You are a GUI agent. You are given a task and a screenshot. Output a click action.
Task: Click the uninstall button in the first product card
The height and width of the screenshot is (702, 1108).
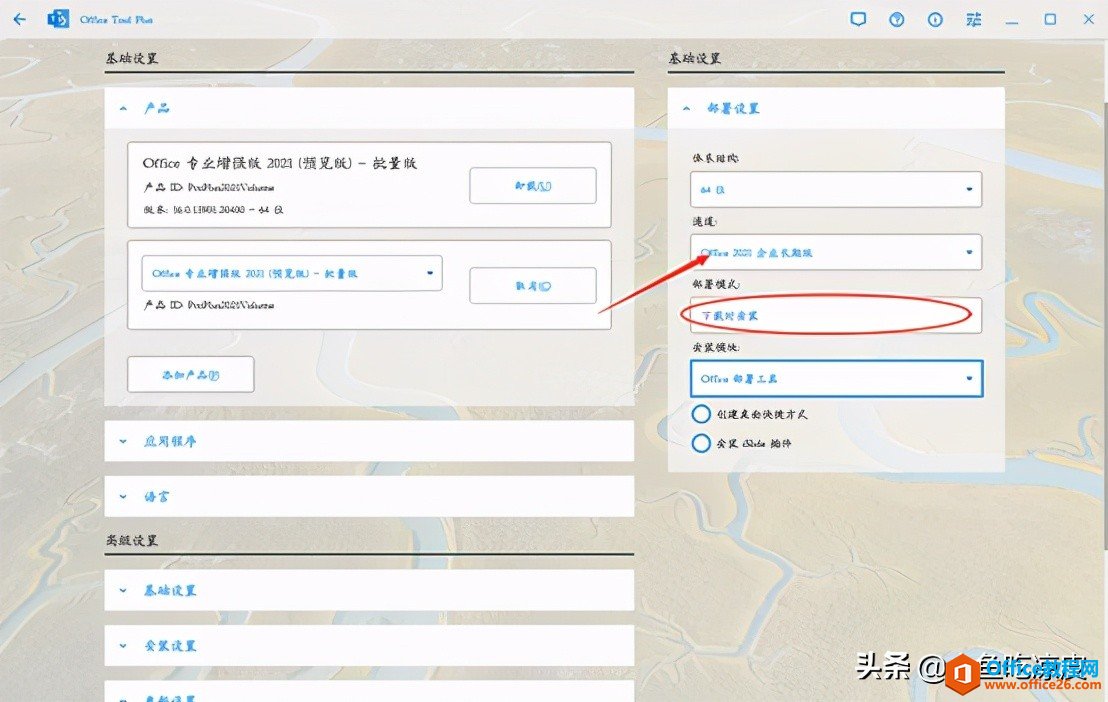(533, 185)
